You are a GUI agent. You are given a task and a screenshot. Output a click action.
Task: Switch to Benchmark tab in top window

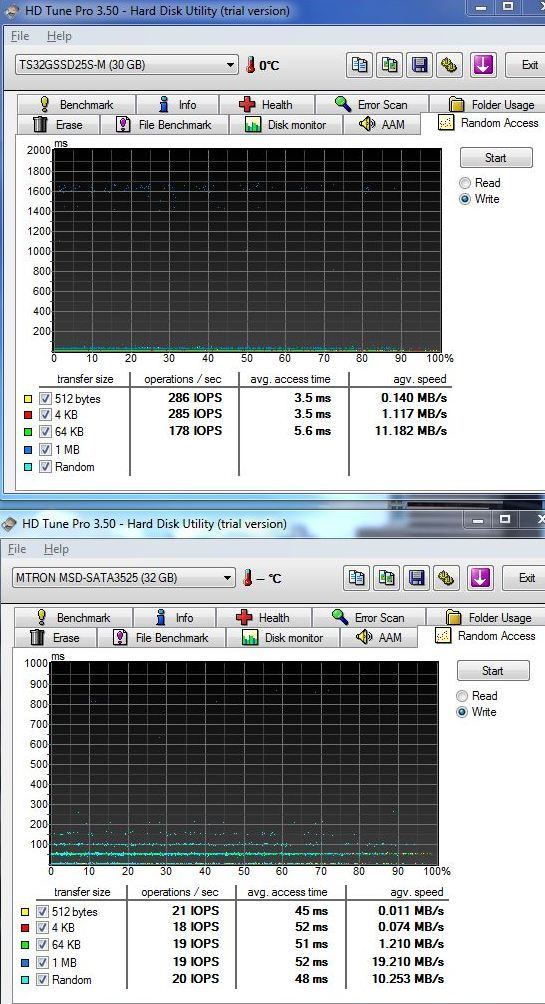click(x=77, y=104)
